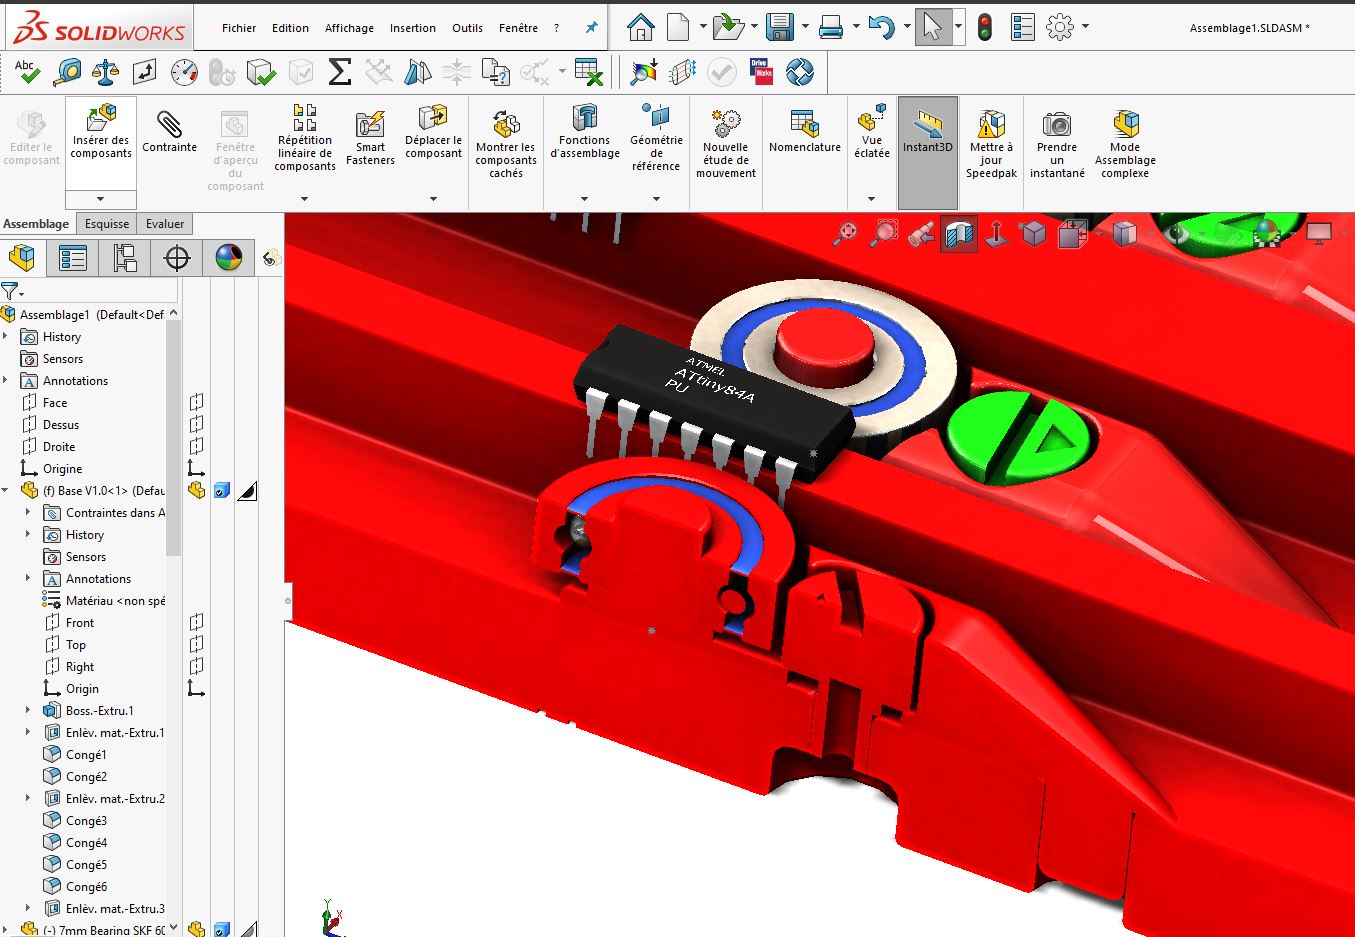Select the Contrainte (mate) tool
The width and height of the screenshot is (1355, 937).
[x=169, y=133]
